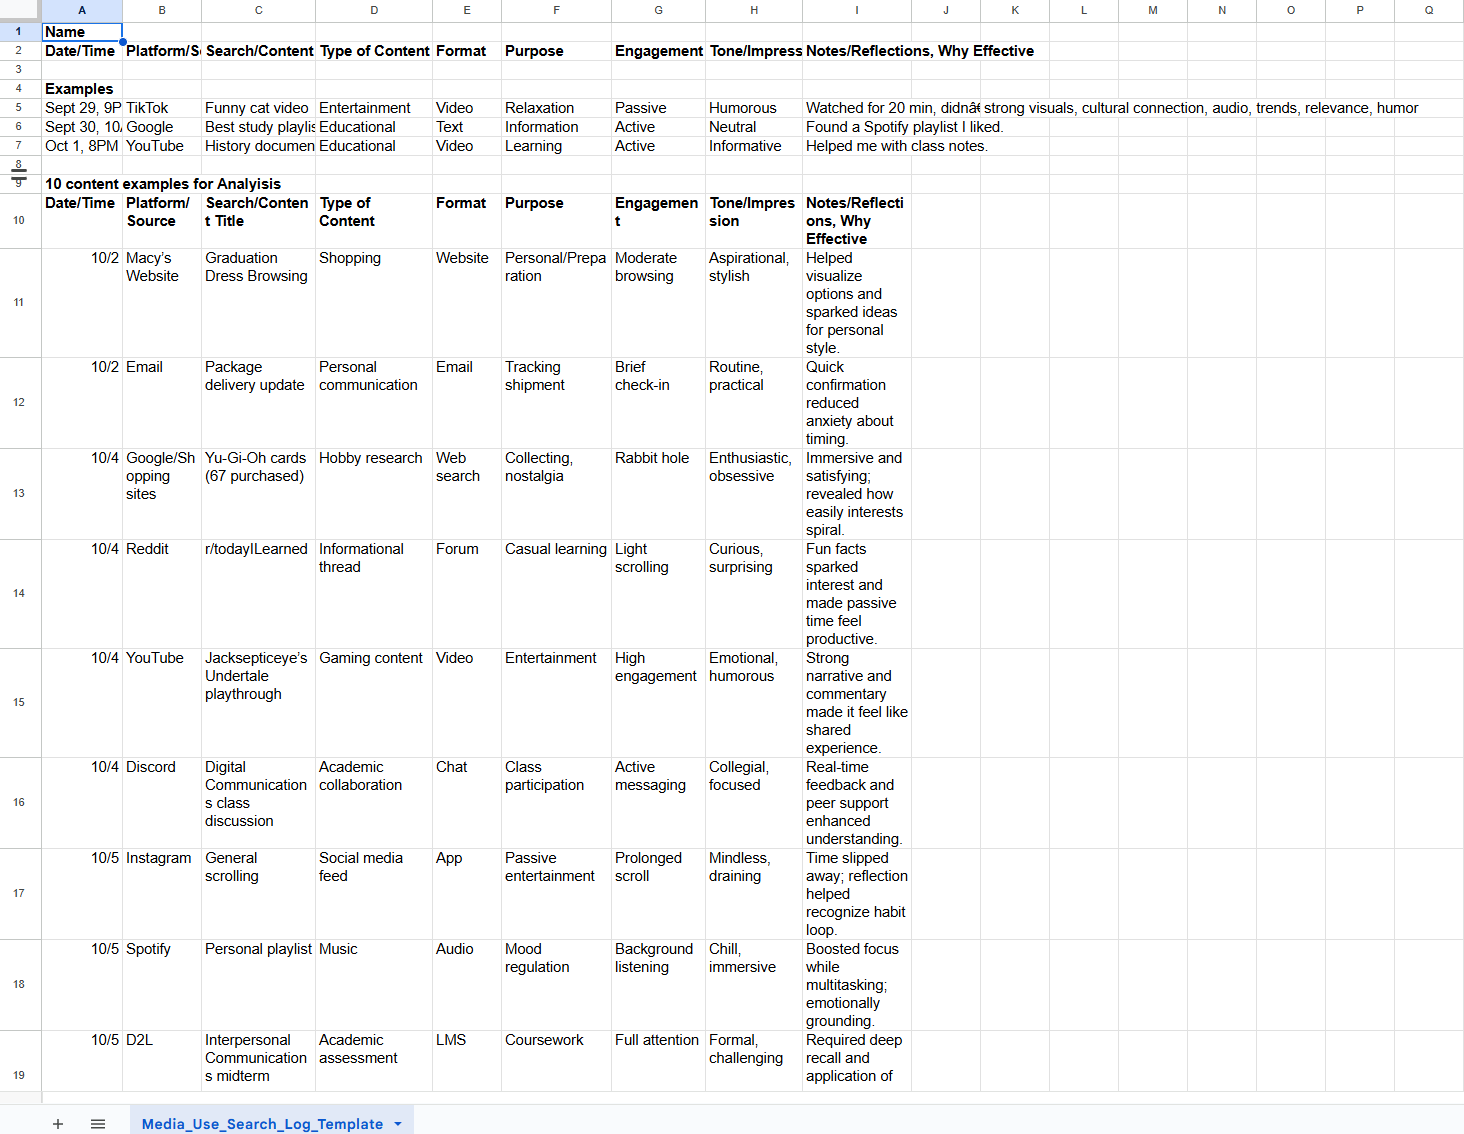The height and width of the screenshot is (1134, 1464).
Task: Click the 'Yu-Gi-Oh cards (67 purchased)' cell
Action: pyautogui.click(x=257, y=468)
